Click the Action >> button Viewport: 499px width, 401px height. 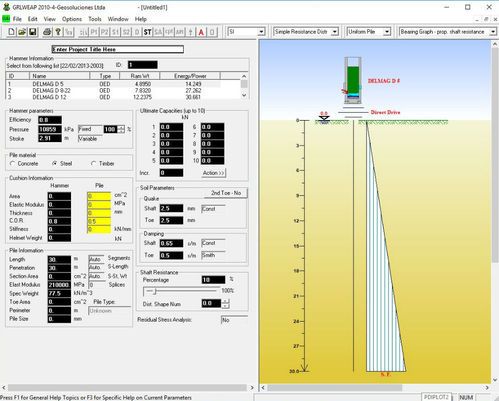214,173
